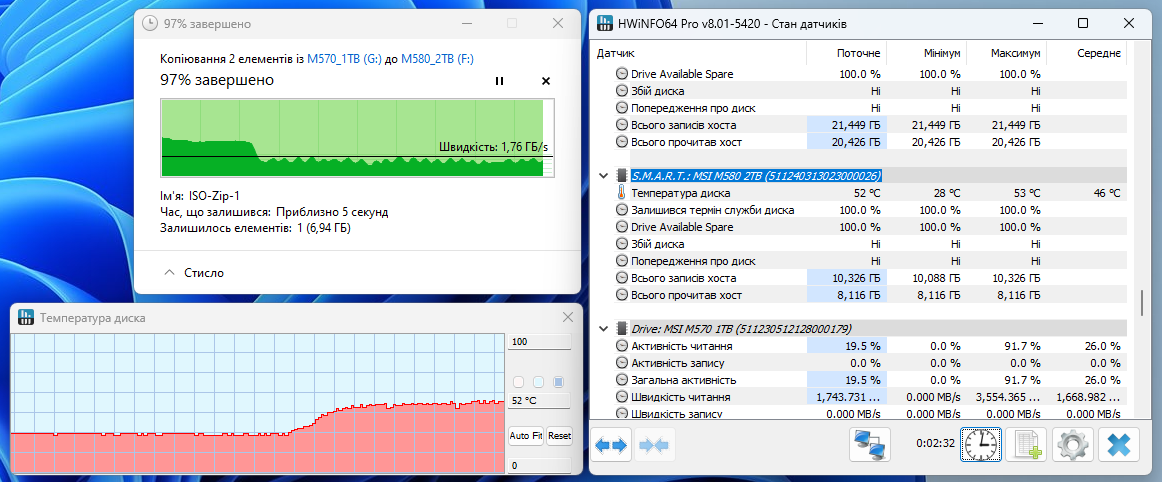Click the 46 °C average temperature value
1162x482 pixels.
point(1105,193)
